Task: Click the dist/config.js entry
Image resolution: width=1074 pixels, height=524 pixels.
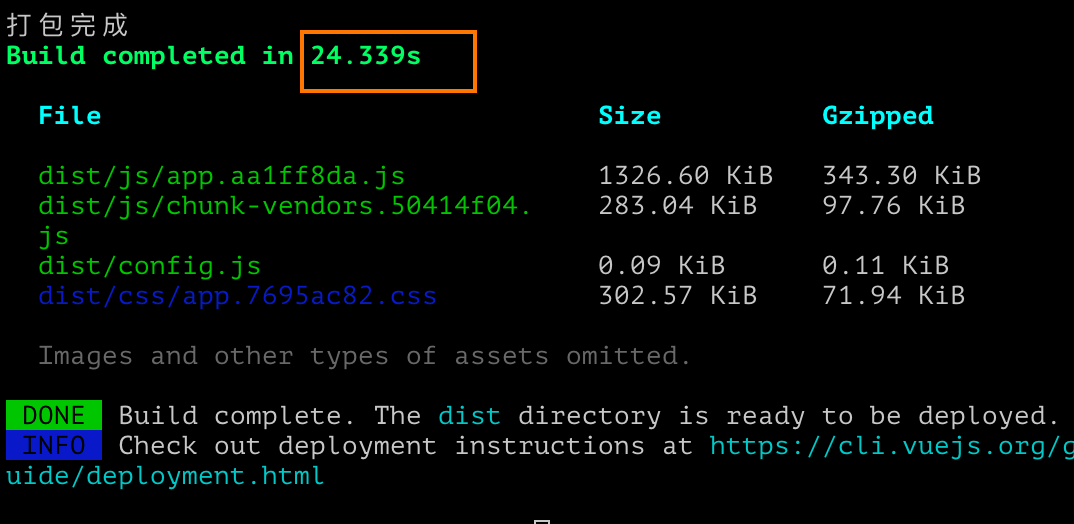Action: [x=149, y=266]
